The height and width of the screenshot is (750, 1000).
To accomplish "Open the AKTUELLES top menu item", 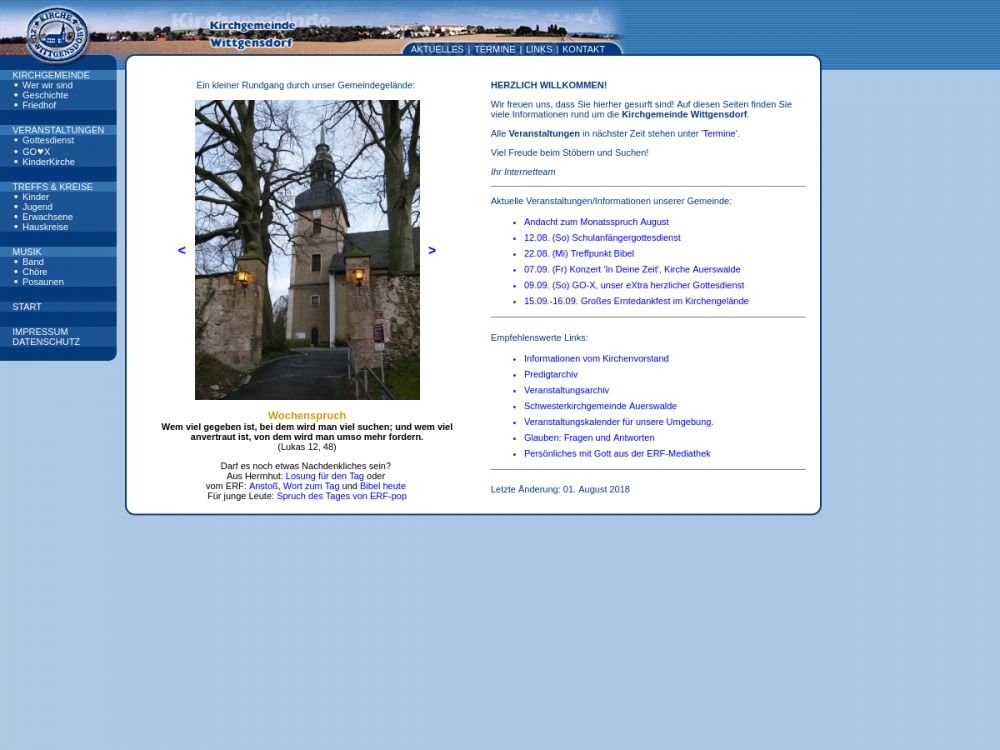I will 437,49.
